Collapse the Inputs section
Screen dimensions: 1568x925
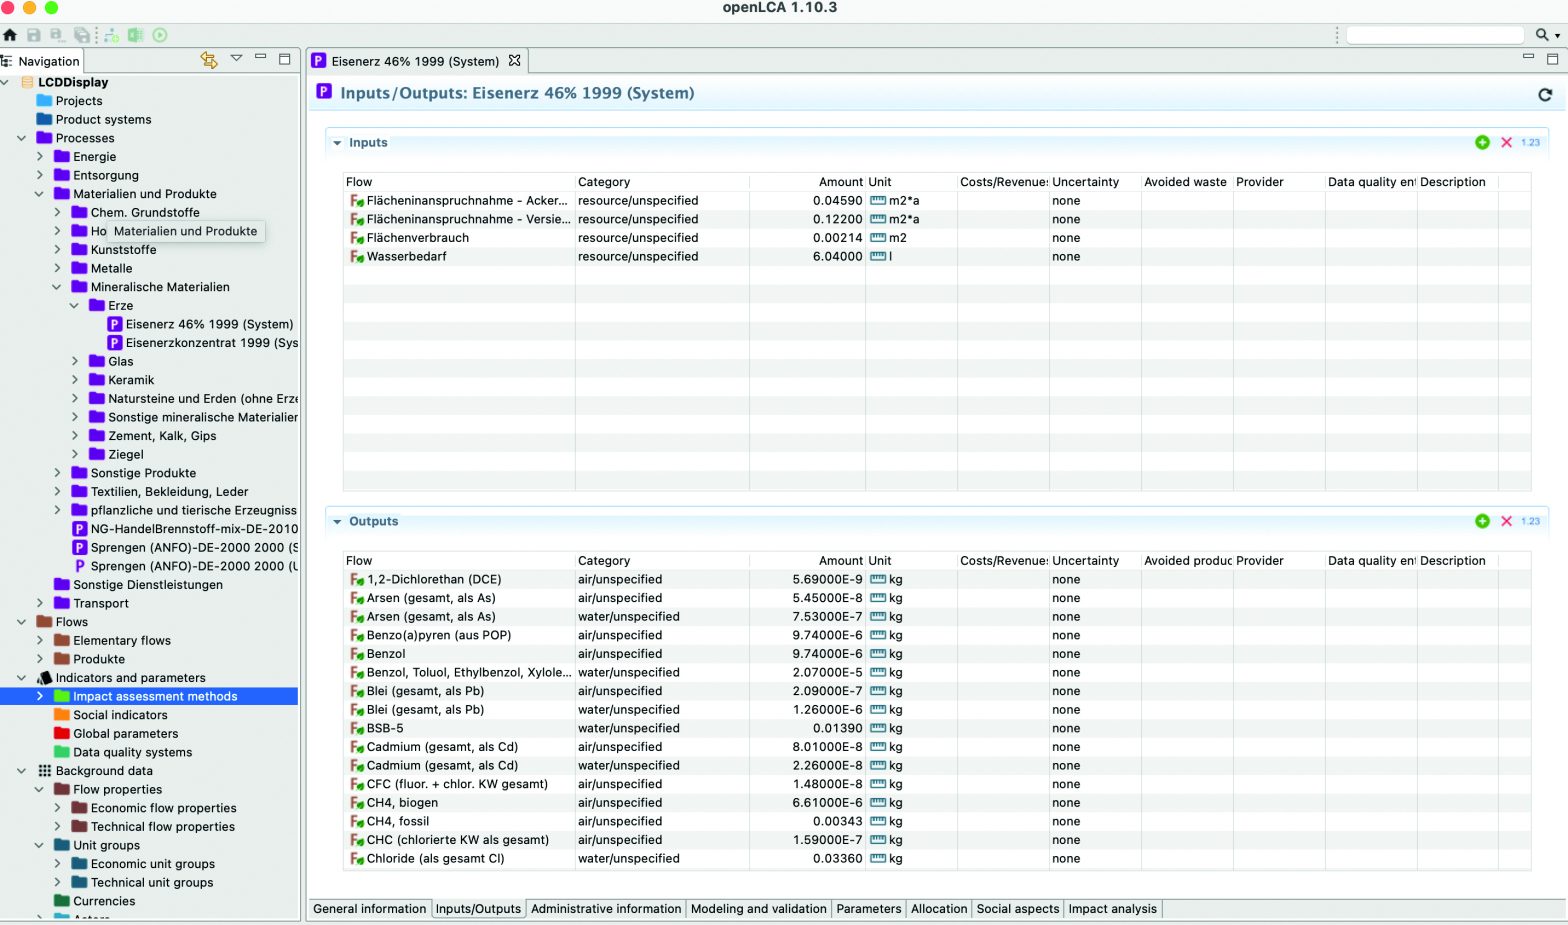[x=337, y=143]
